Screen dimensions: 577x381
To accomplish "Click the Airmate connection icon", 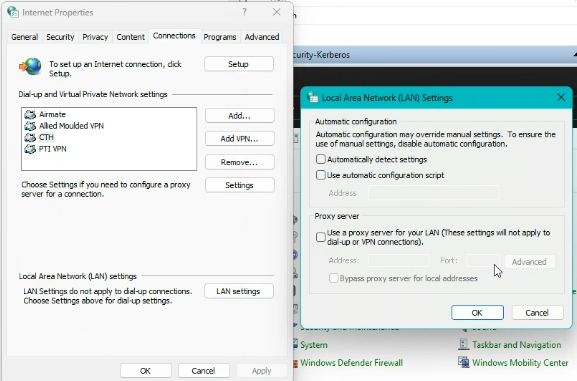I will click(x=30, y=114).
